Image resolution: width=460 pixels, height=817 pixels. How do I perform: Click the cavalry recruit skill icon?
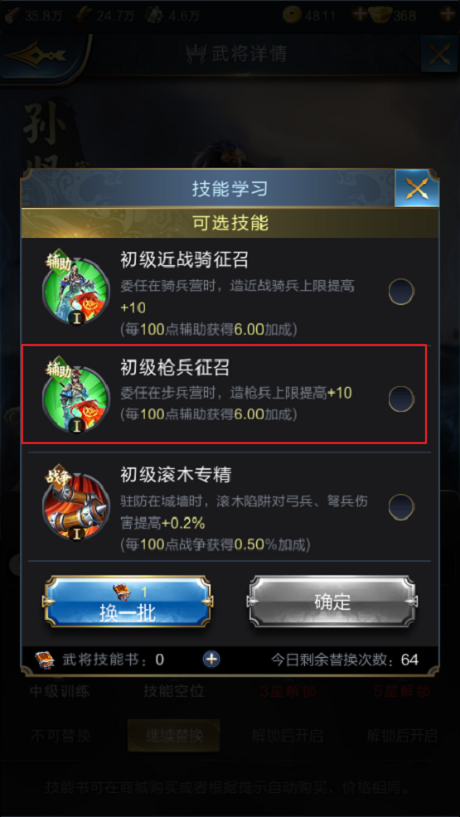76,288
